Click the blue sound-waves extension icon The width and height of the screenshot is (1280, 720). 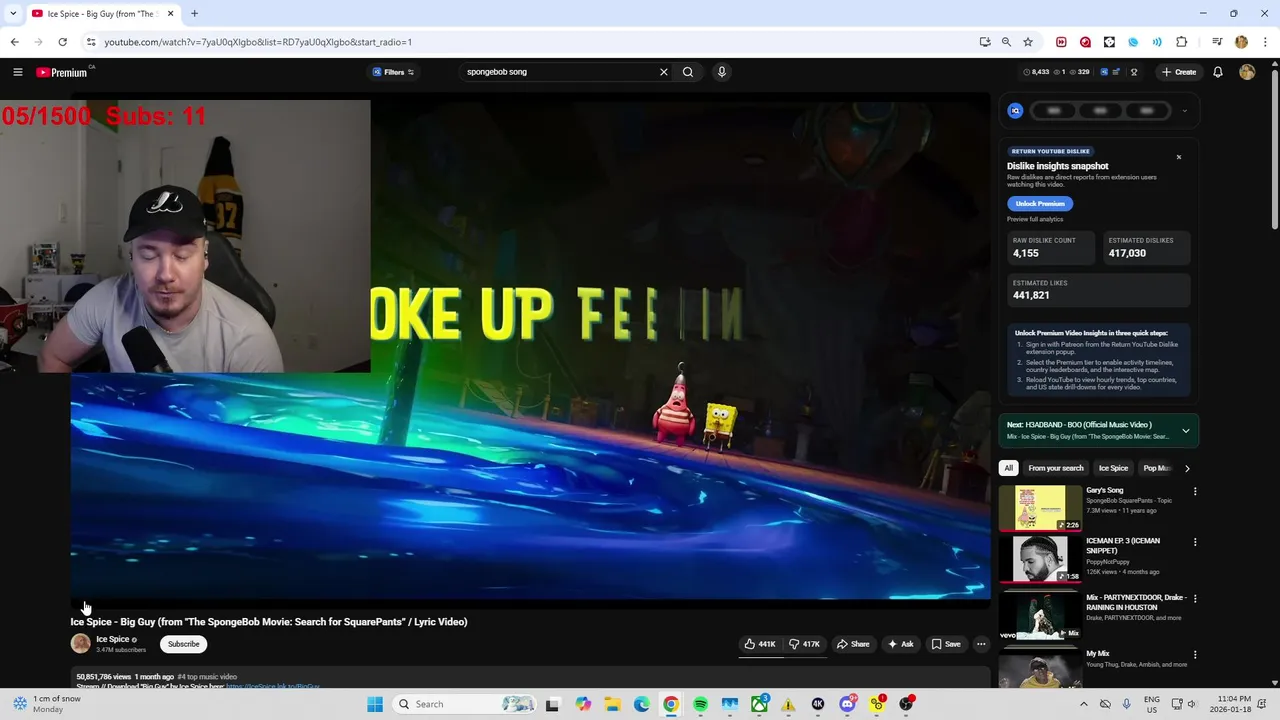pyautogui.click(x=1157, y=42)
